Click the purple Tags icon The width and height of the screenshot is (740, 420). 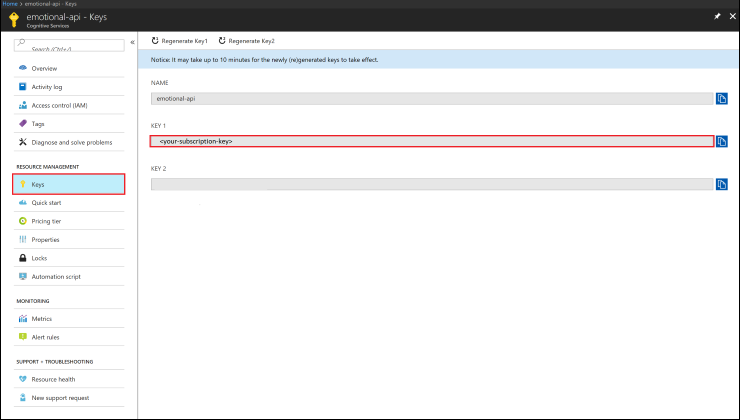coord(23,124)
